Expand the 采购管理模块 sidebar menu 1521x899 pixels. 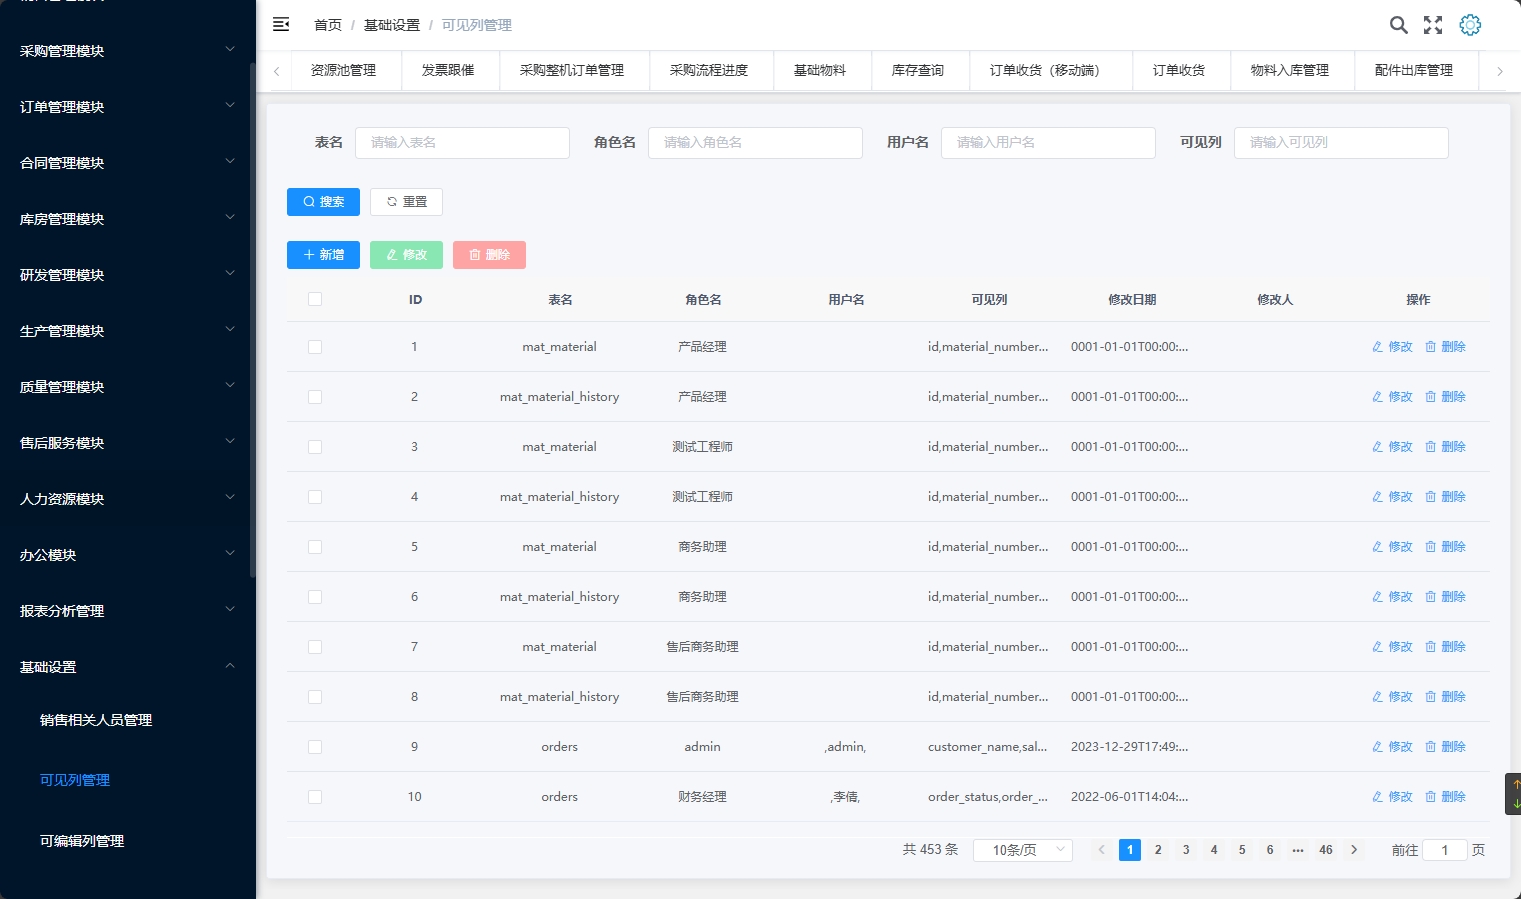coord(128,51)
